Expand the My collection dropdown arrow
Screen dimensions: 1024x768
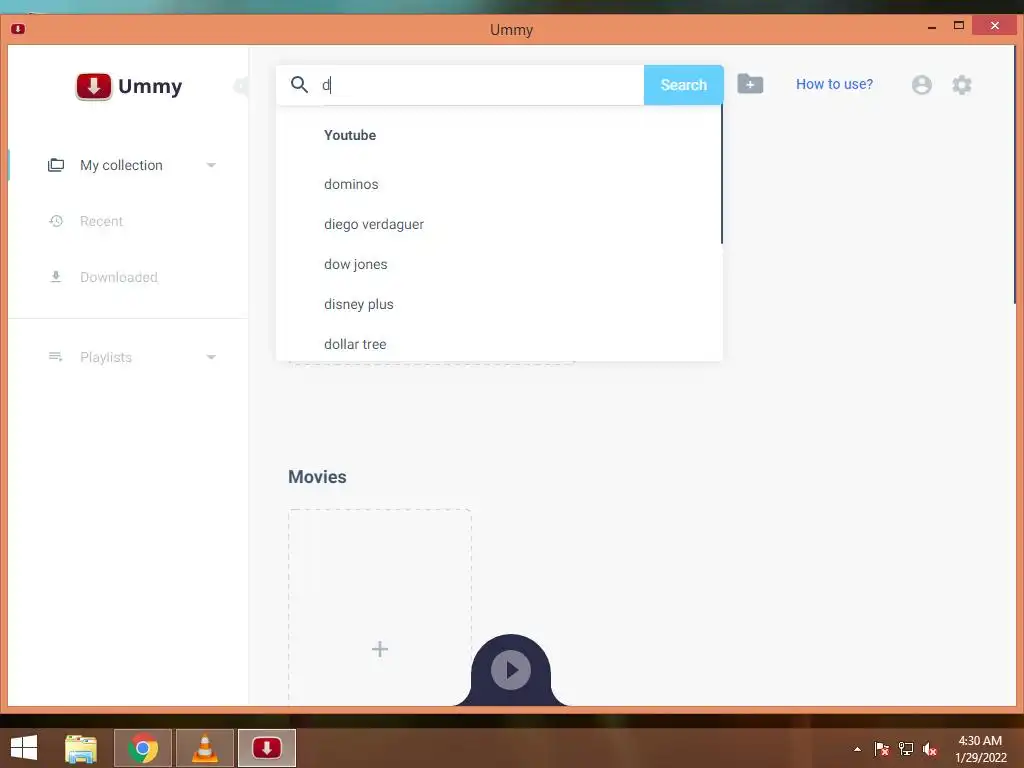[211, 165]
